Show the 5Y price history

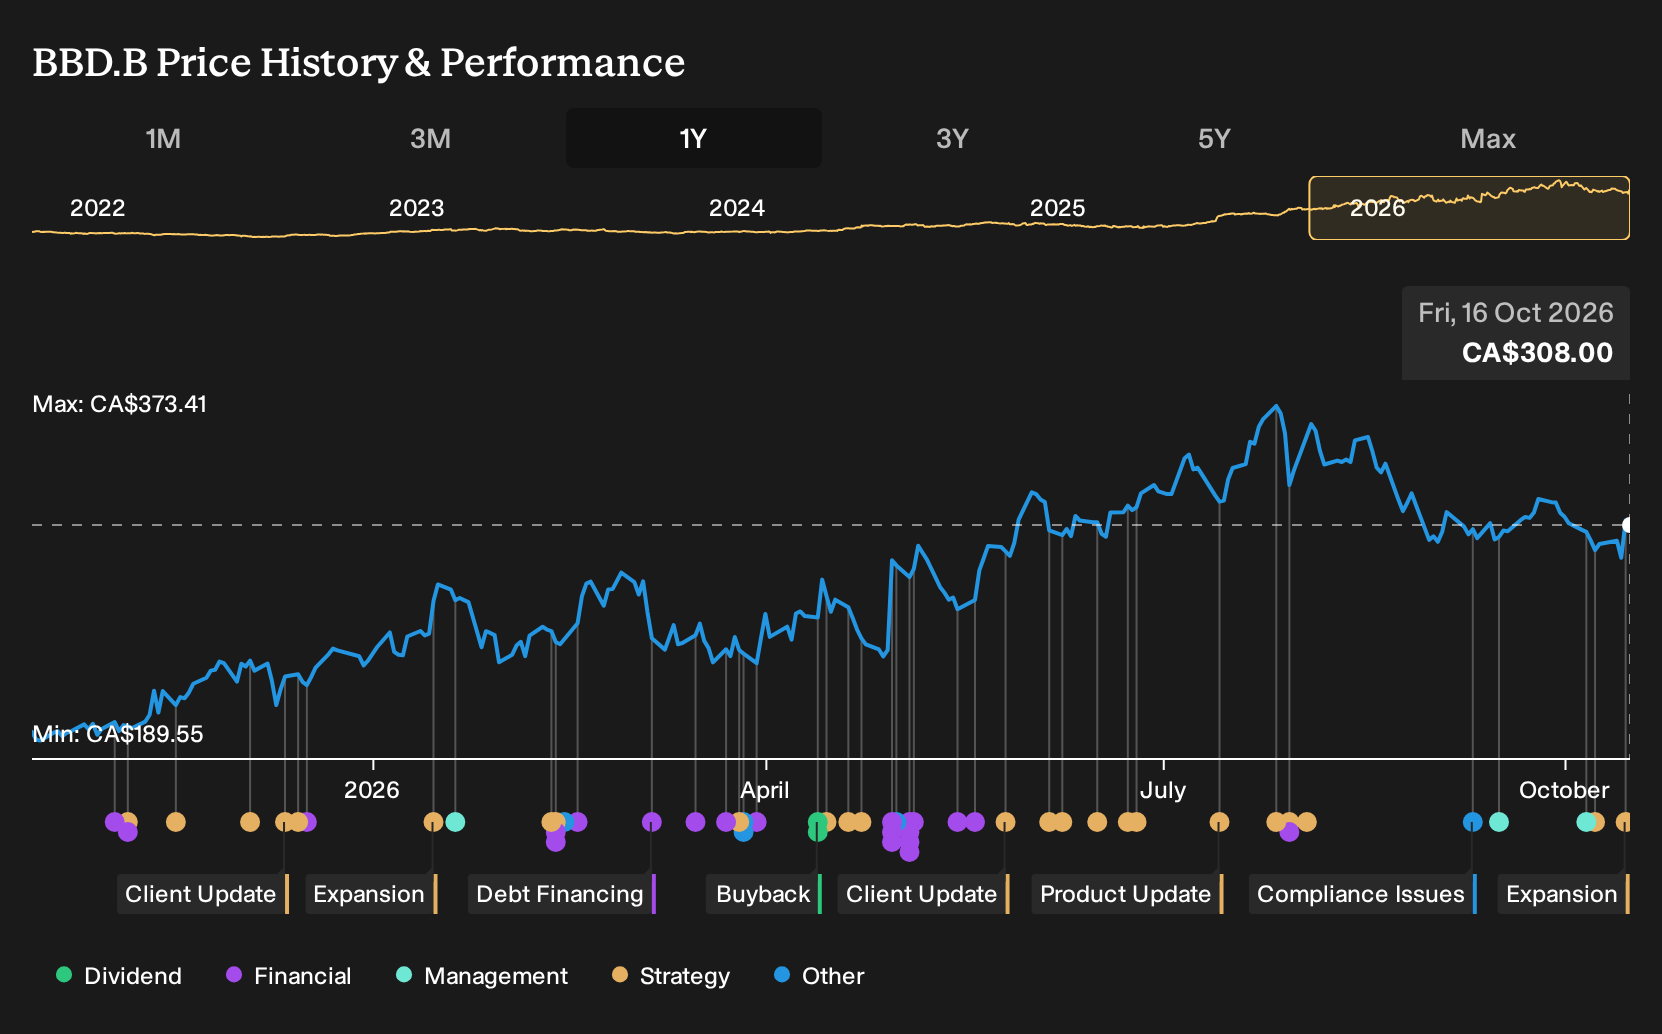1214,138
